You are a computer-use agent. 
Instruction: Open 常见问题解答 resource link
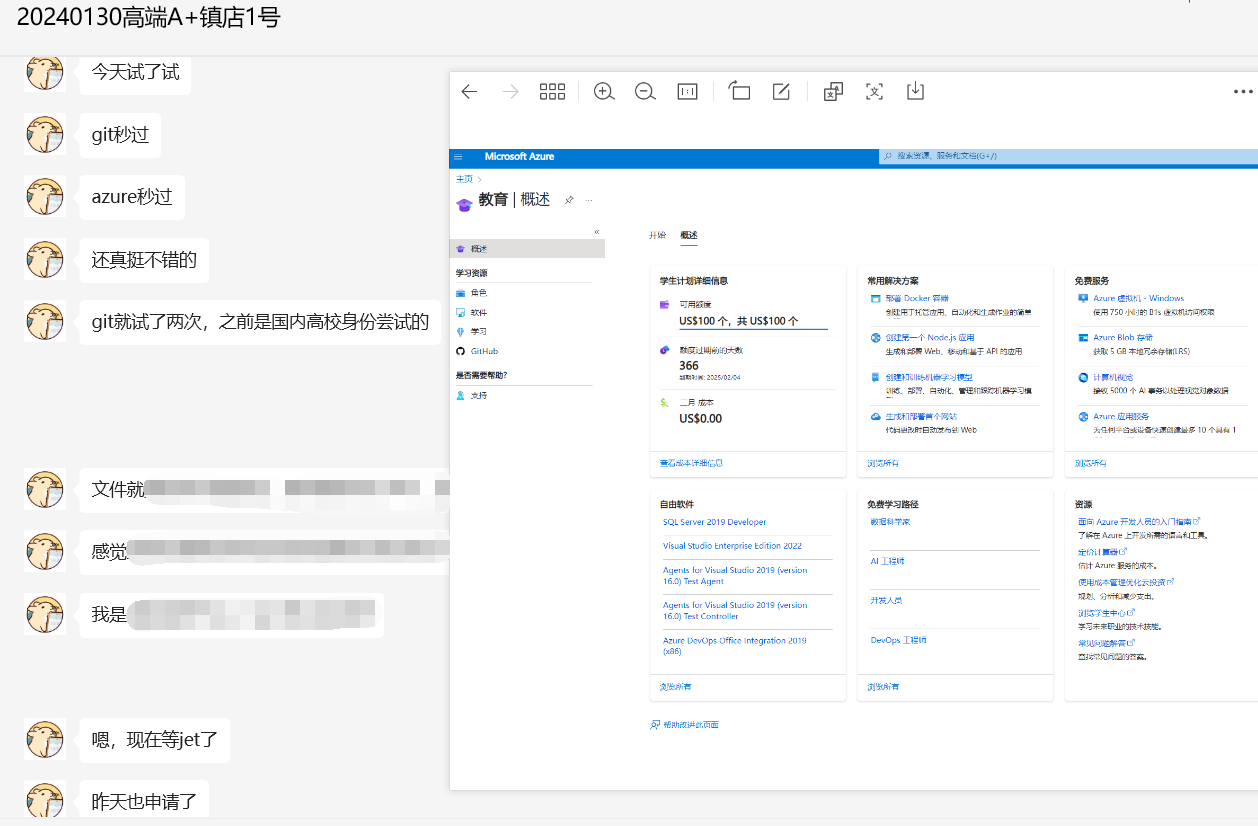1106,643
